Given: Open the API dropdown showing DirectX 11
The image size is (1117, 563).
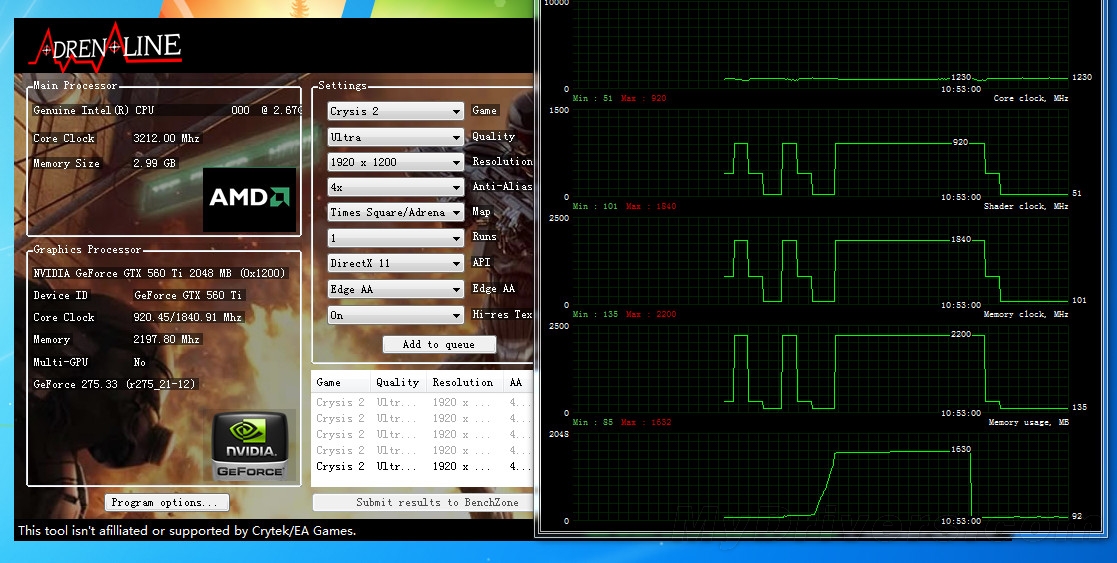Looking at the screenshot, I should (x=395, y=264).
